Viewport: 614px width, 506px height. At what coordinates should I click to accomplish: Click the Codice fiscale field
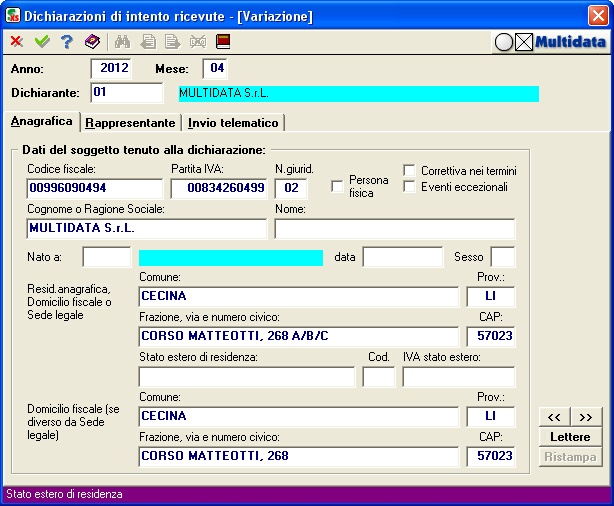click(94, 188)
